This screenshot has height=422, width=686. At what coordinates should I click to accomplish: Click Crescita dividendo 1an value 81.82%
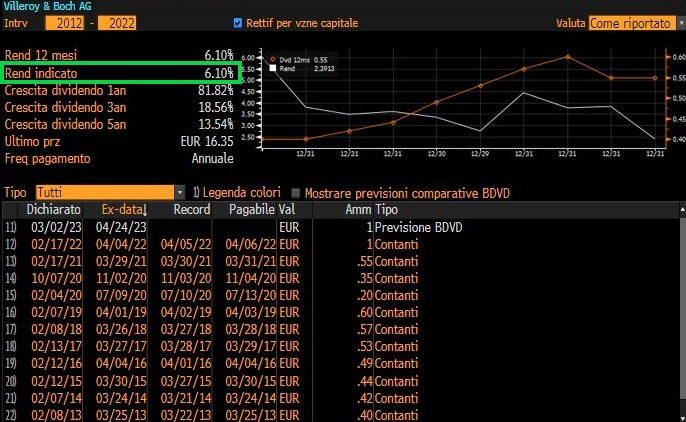[215, 91]
